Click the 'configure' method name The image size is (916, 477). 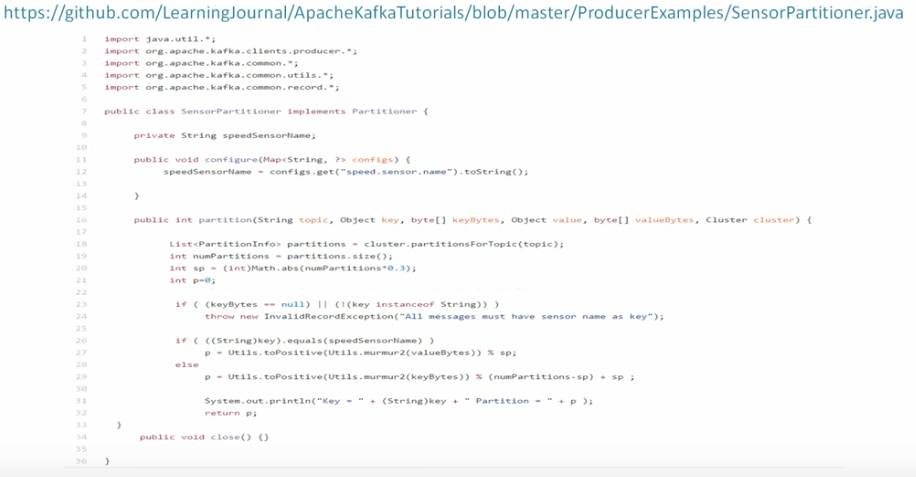click(231, 159)
